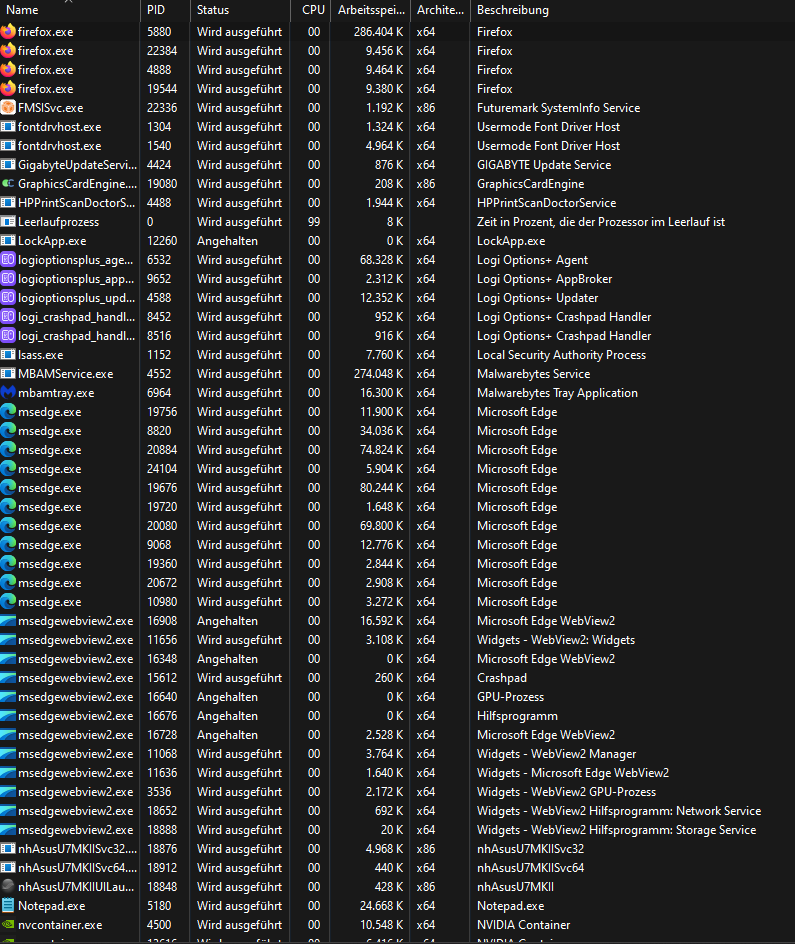Screen dimensions: 795x944
Task: Click the 286.404 K memory value
Action: pyautogui.click(x=379, y=31)
